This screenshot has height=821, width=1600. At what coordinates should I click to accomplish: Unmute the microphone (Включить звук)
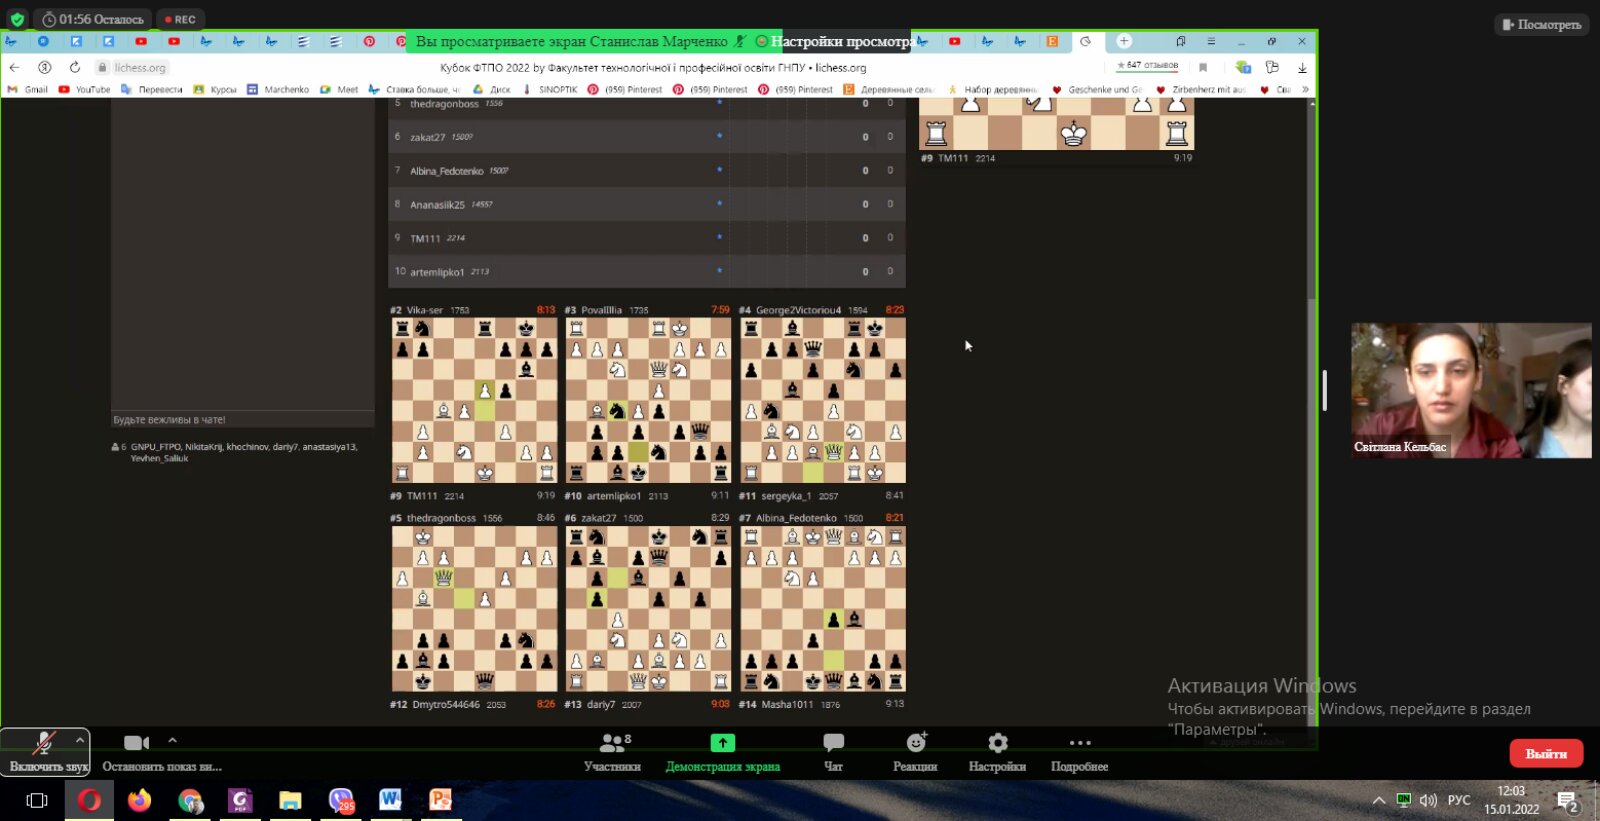(x=43, y=750)
